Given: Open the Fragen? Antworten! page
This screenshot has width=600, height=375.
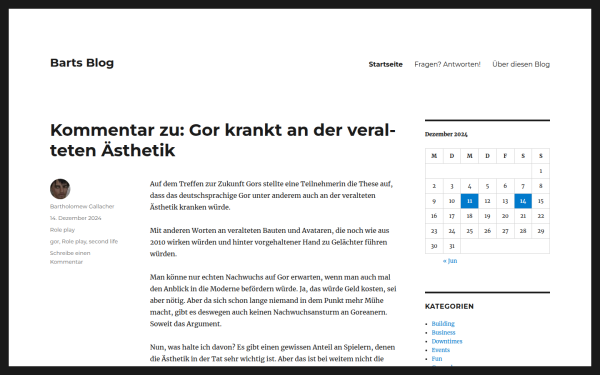Looking at the screenshot, I should 447,64.
